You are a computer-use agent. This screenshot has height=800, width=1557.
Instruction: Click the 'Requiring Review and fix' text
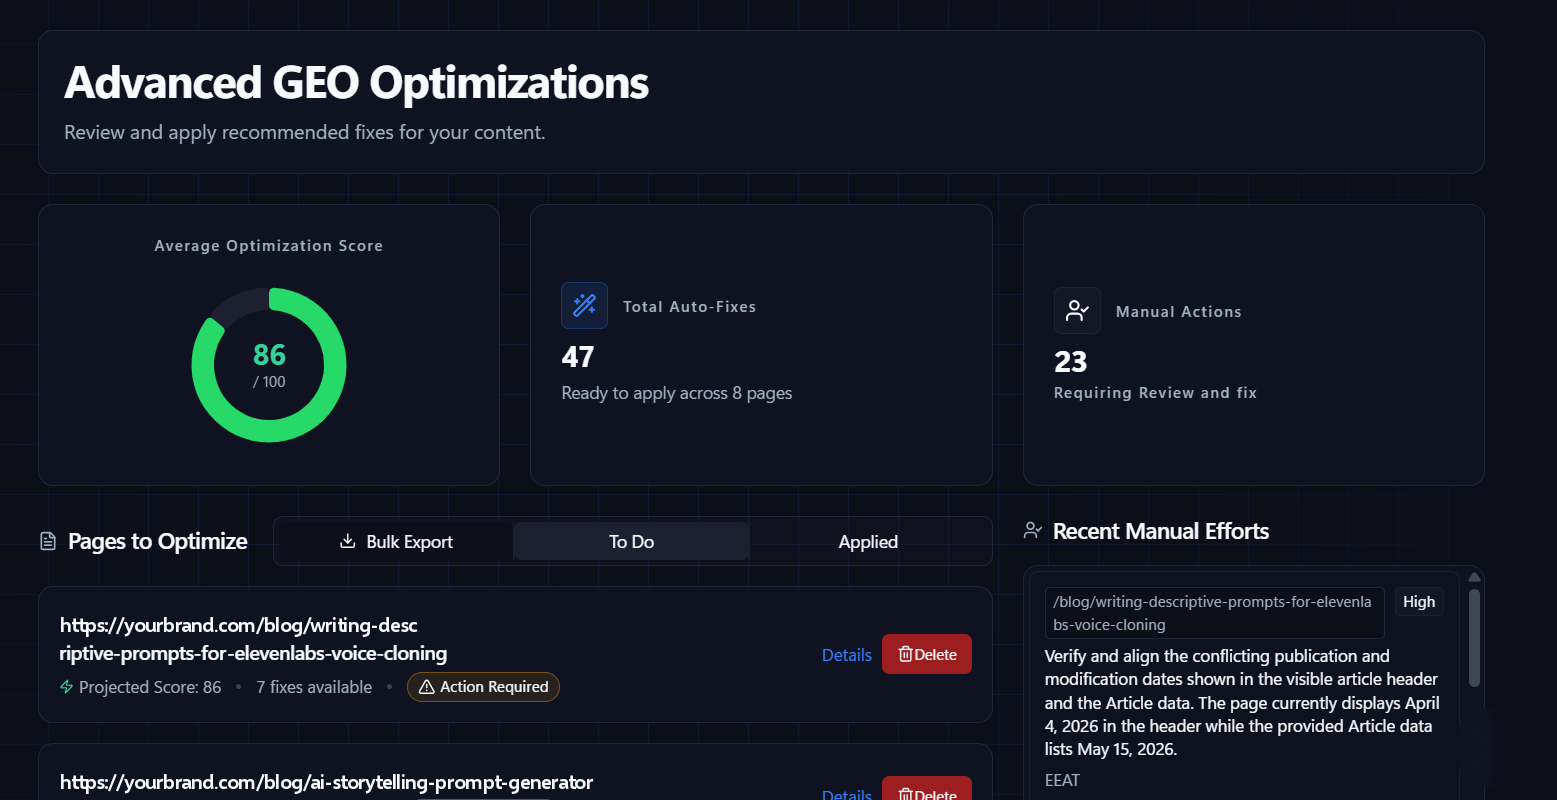point(1155,393)
